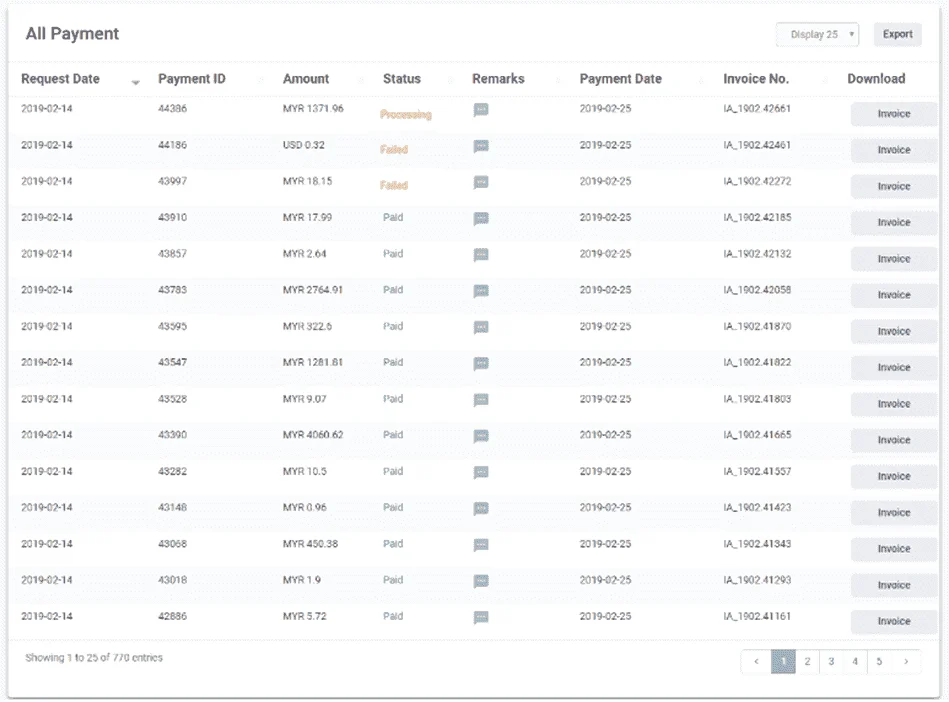
Task: Click the Showing 1 to 25 entries text
Action: point(94,658)
